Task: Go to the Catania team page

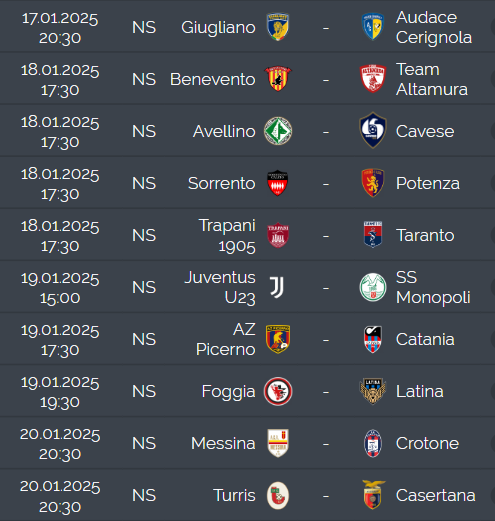Action: [x=425, y=339]
